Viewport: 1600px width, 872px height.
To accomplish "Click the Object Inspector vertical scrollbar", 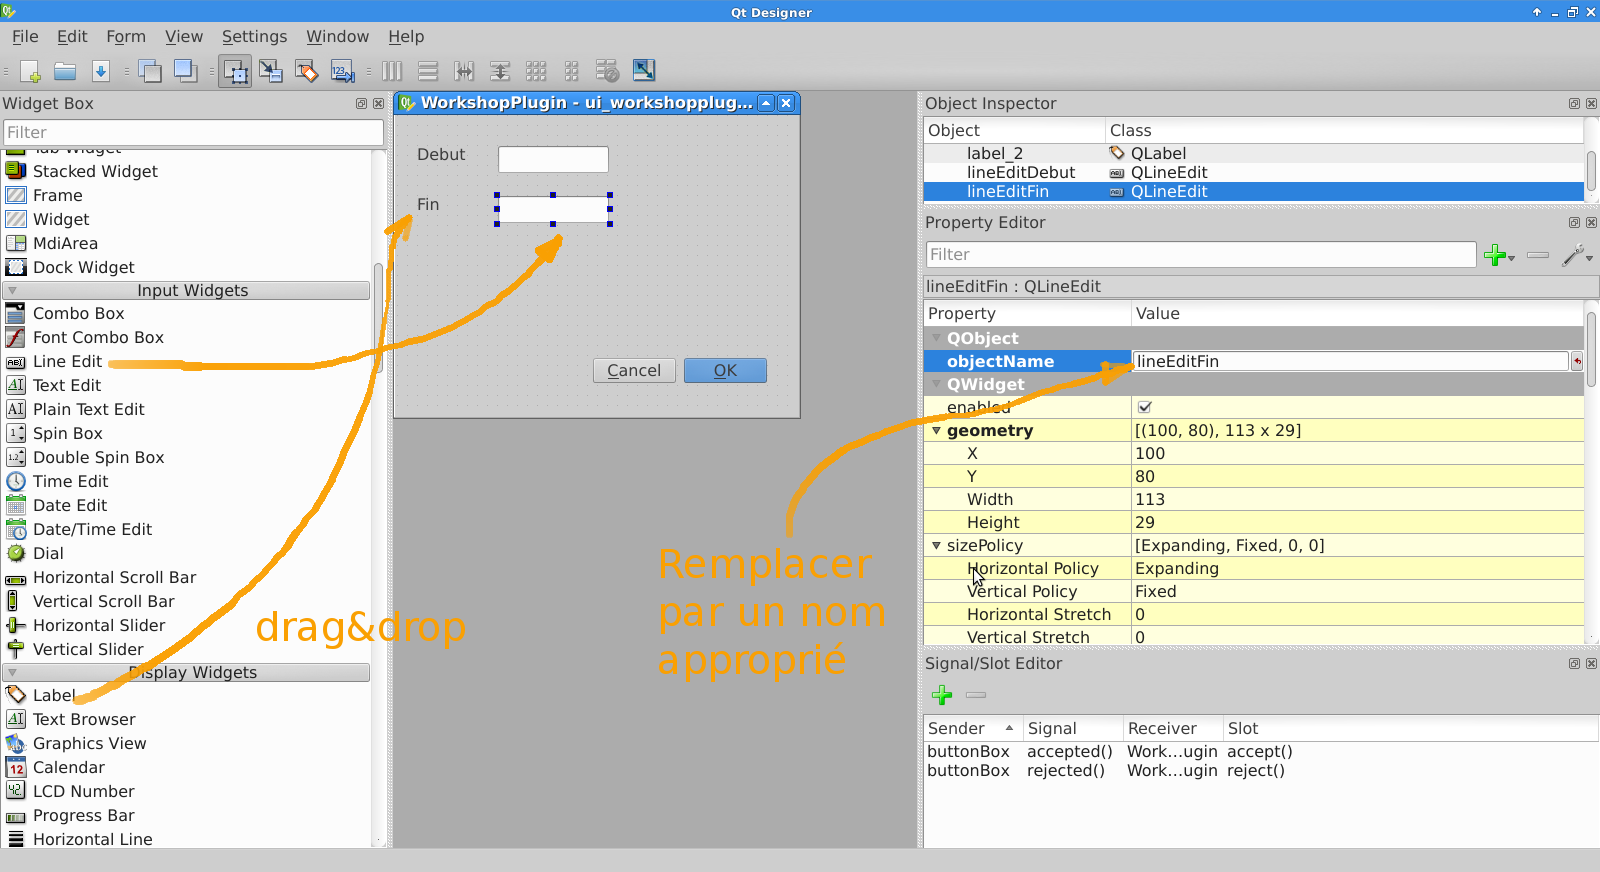I will pos(1591,171).
